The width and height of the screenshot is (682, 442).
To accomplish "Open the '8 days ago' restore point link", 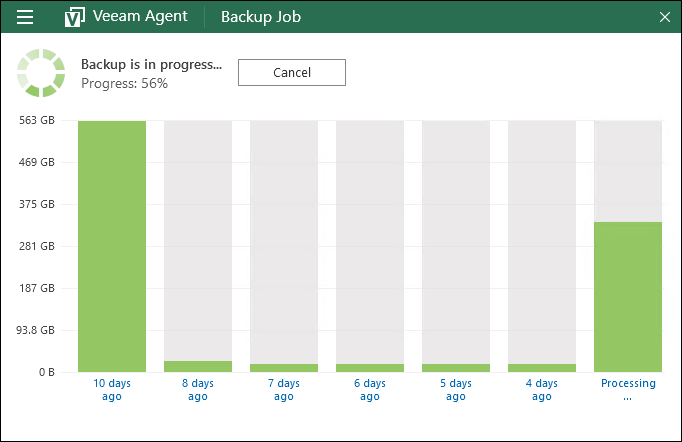I will point(198,389).
